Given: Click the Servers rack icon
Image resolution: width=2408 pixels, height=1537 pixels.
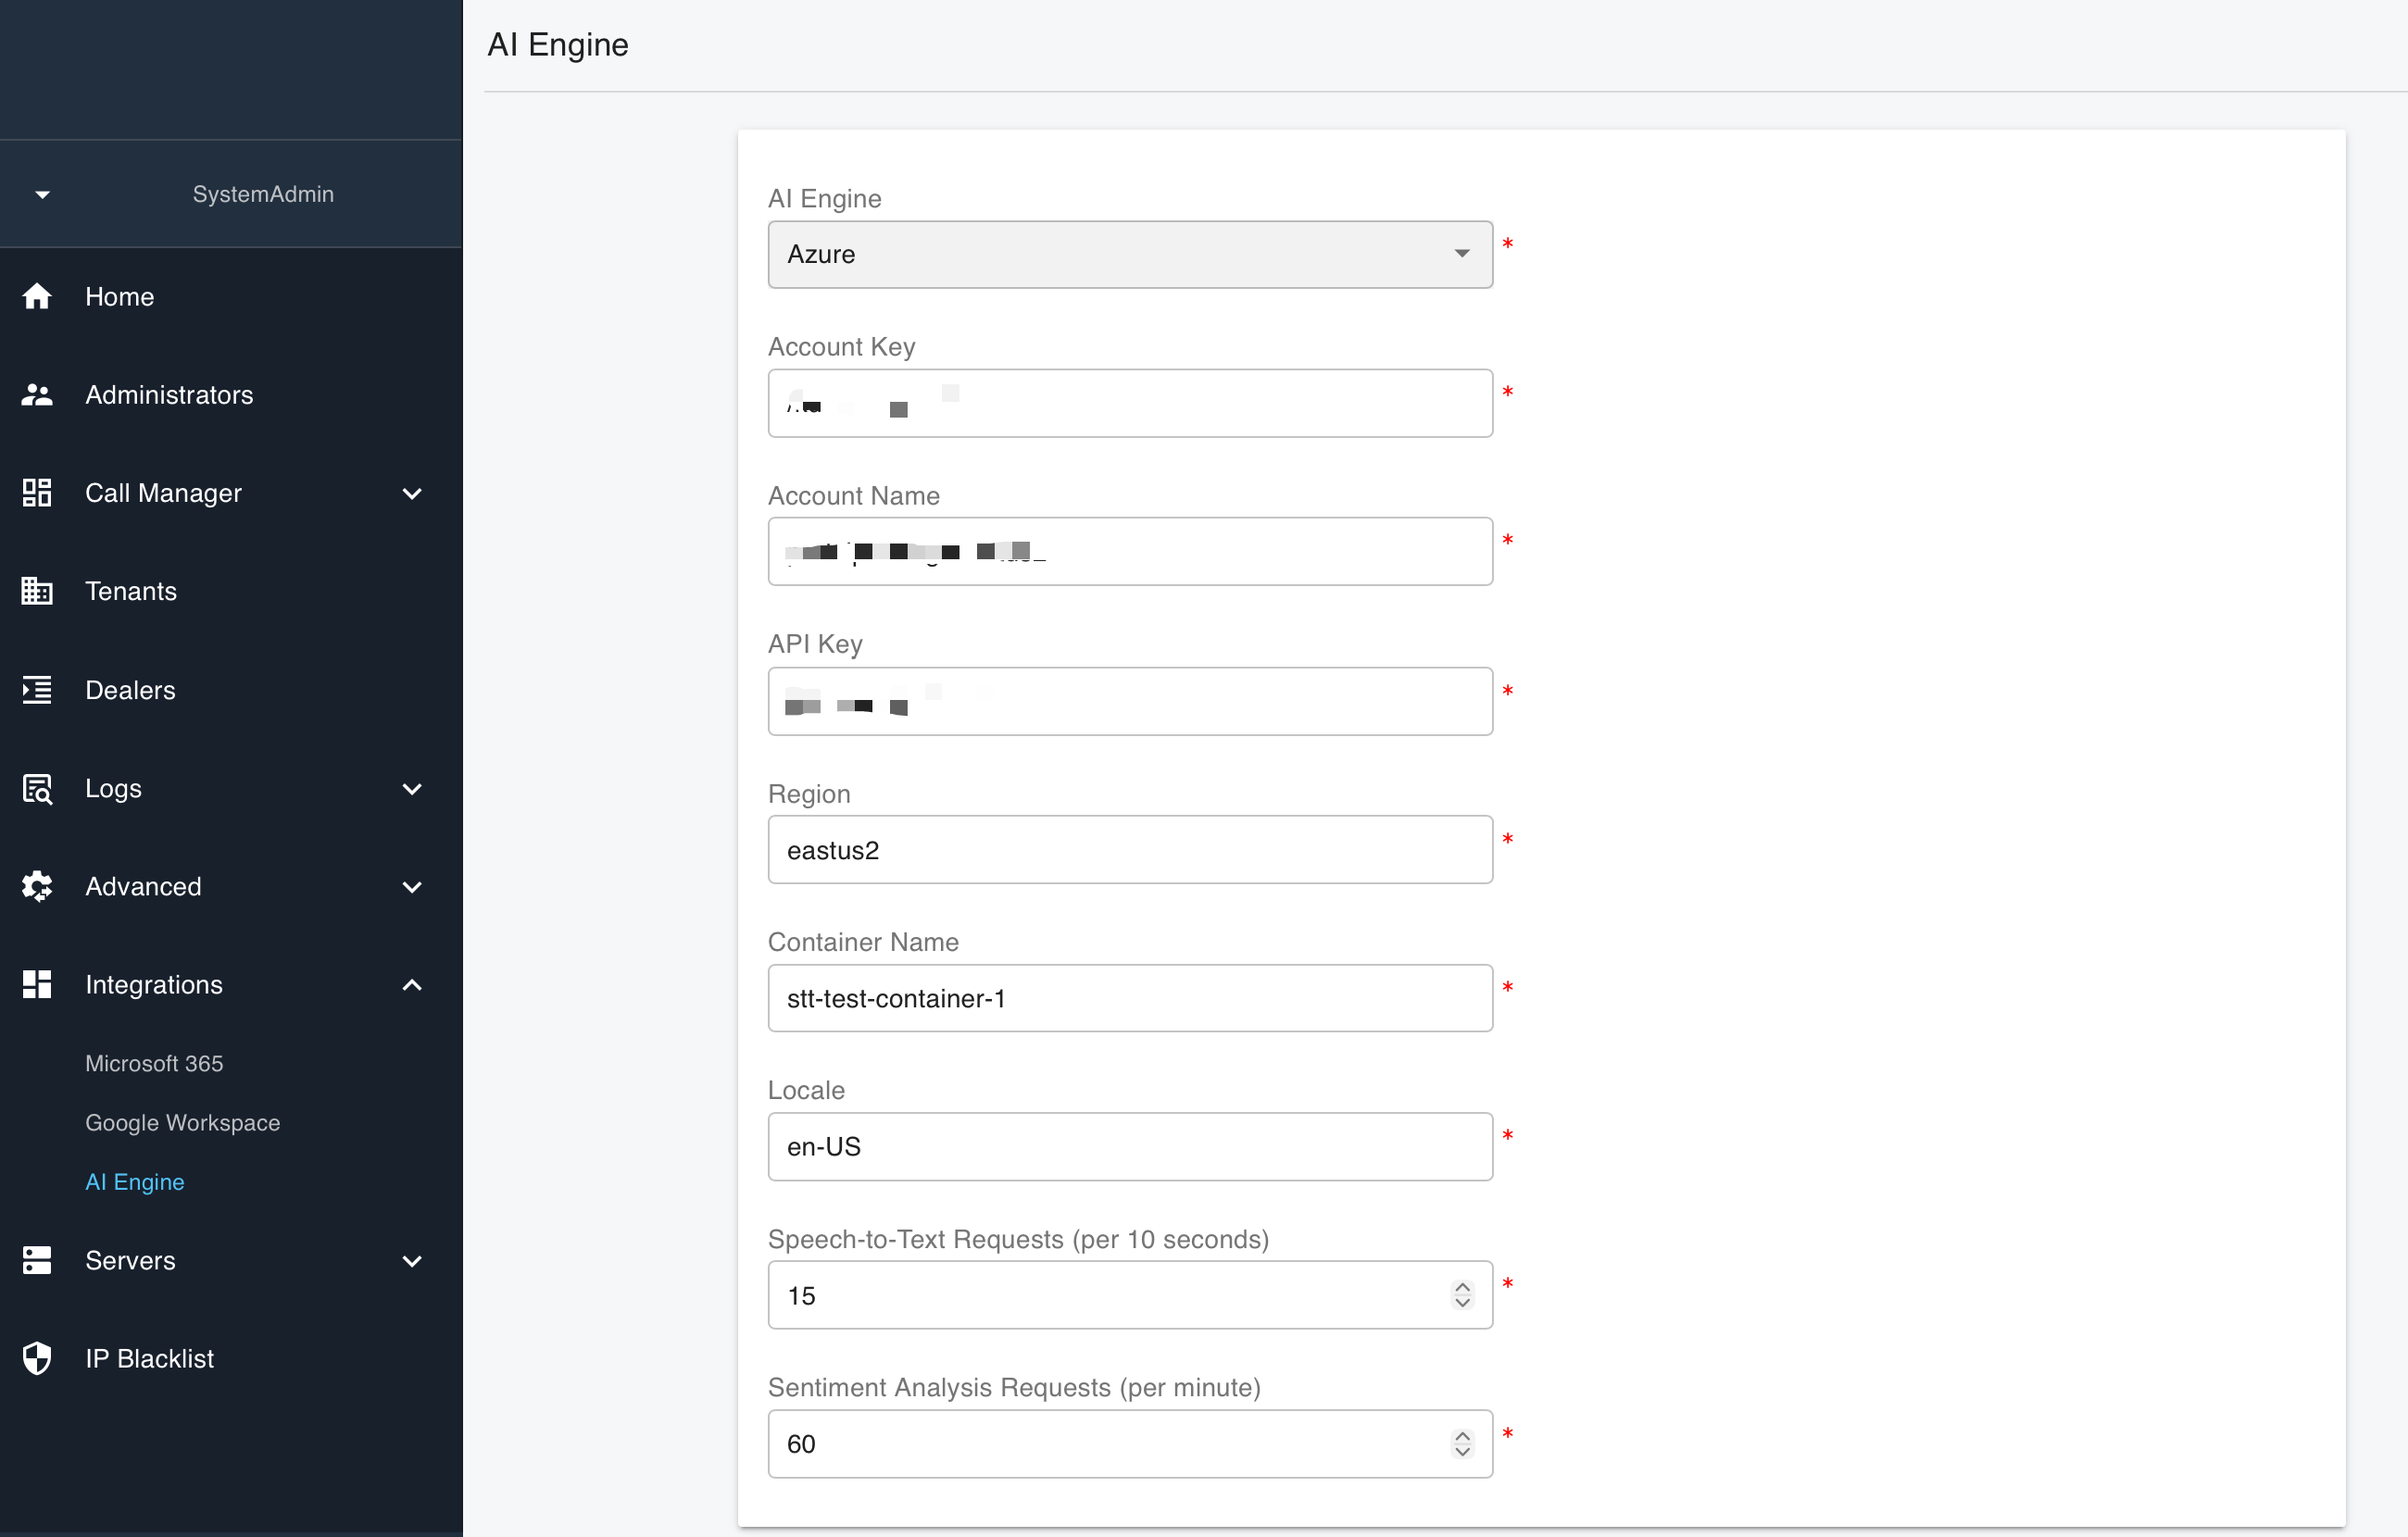Looking at the screenshot, I should (x=37, y=1261).
